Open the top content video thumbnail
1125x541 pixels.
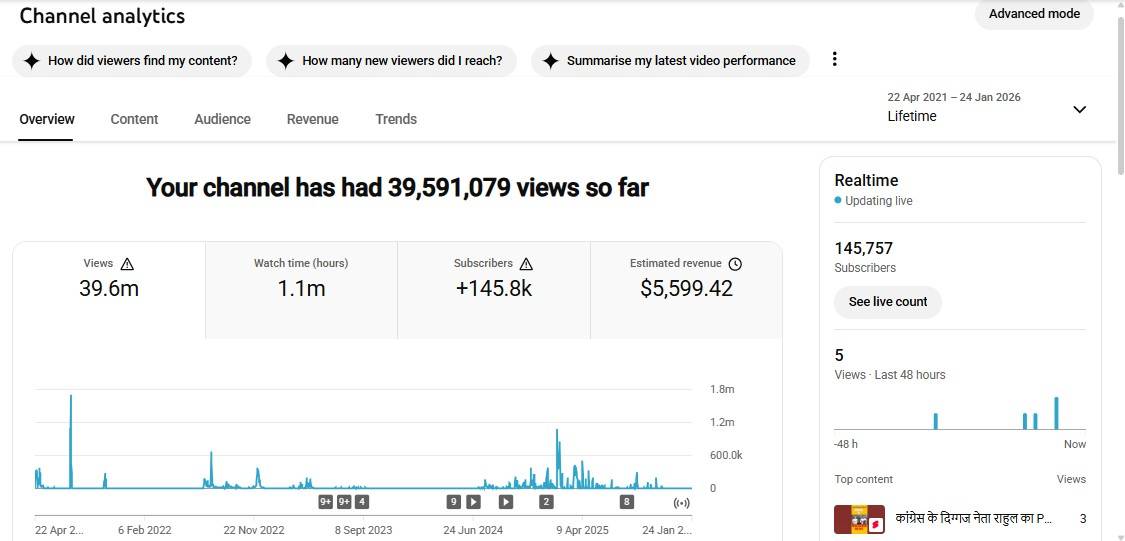click(859, 519)
